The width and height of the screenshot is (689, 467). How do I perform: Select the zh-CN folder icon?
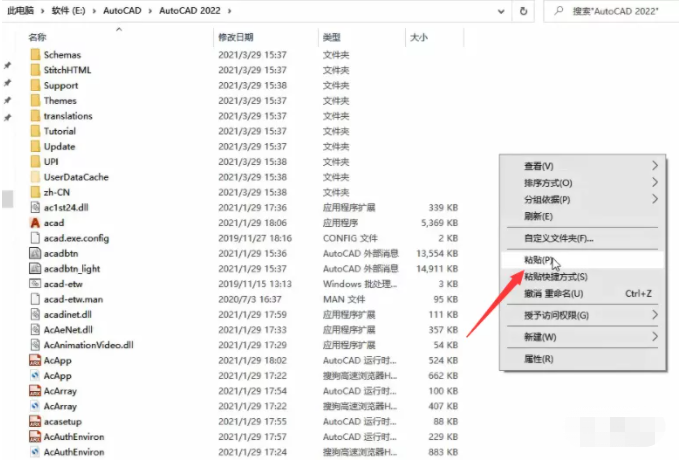[x=35, y=192]
